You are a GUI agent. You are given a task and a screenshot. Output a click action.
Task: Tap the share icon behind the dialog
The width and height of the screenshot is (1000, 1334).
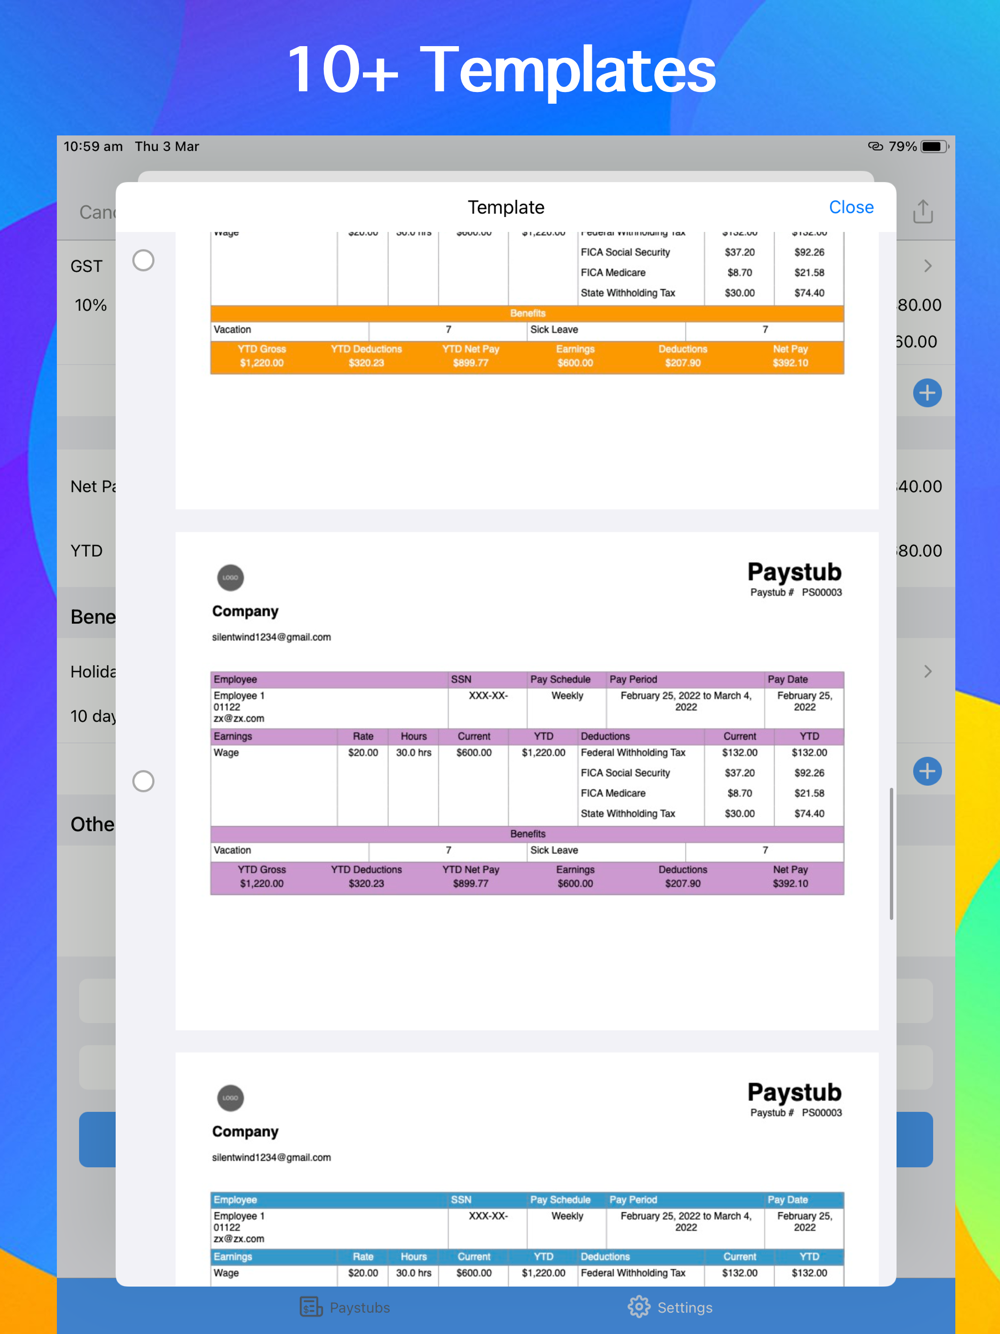pos(923,211)
